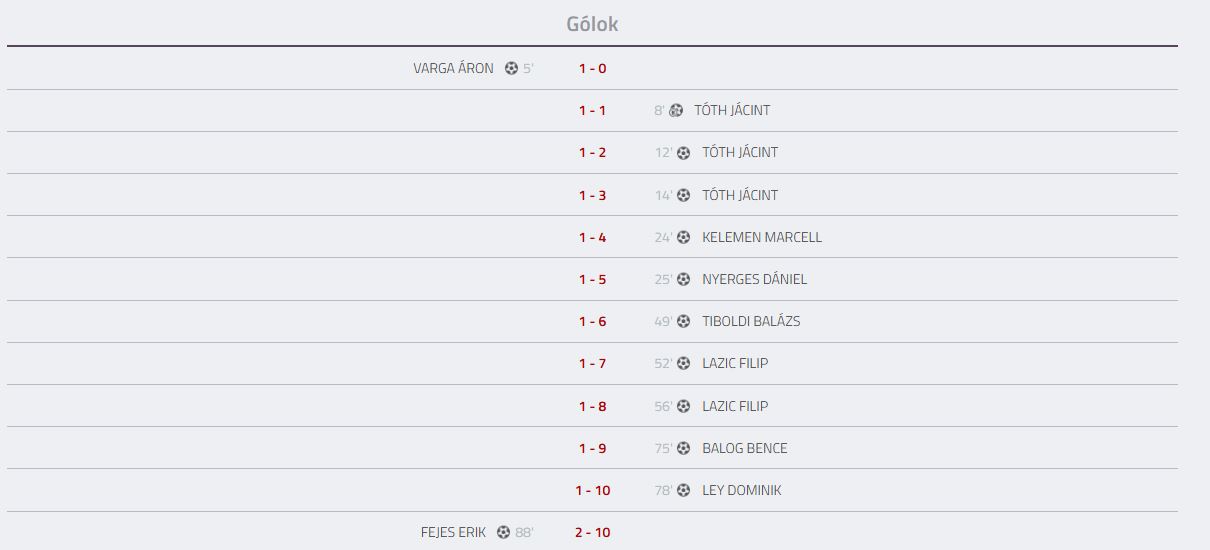Open Nyerges Dániel's profile
1210x550 pixels.
[754, 280]
